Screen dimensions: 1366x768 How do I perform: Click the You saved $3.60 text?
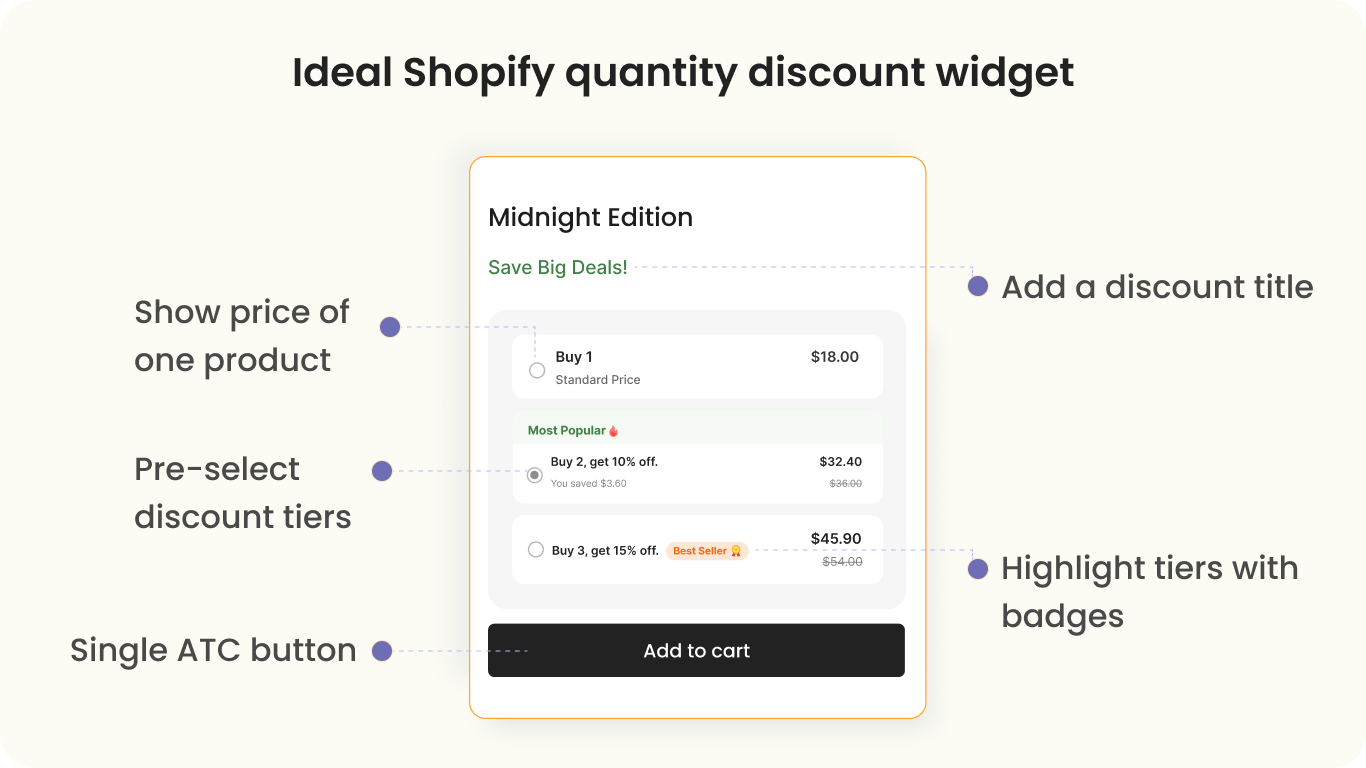pyautogui.click(x=589, y=484)
